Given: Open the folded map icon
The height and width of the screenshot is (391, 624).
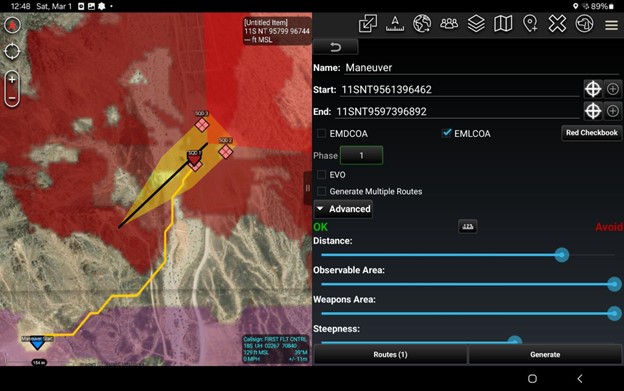Looking at the screenshot, I should (503, 24).
